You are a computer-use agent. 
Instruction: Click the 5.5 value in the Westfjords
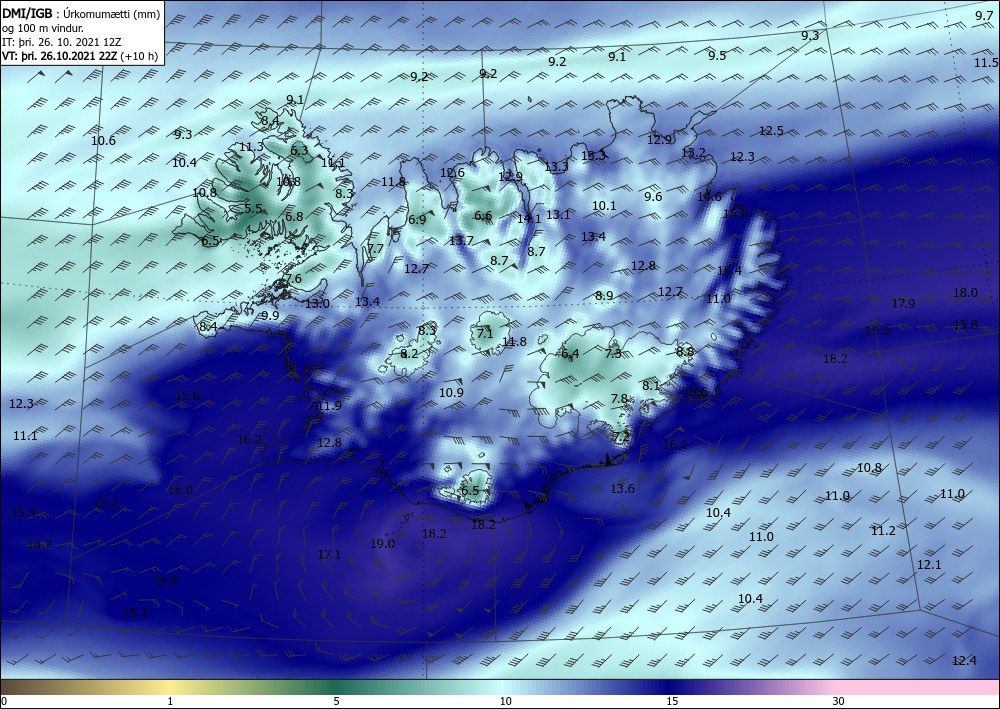click(253, 208)
